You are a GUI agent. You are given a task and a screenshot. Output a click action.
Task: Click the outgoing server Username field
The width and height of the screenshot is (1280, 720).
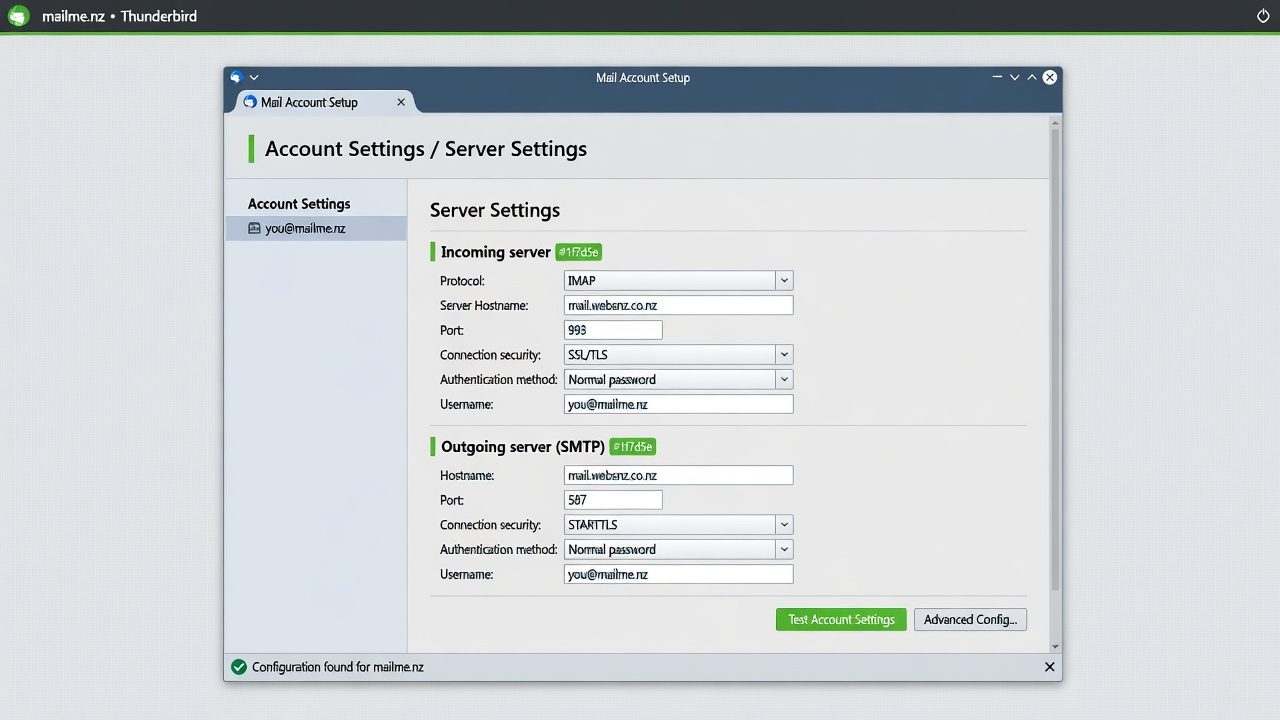(x=678, y=574)
